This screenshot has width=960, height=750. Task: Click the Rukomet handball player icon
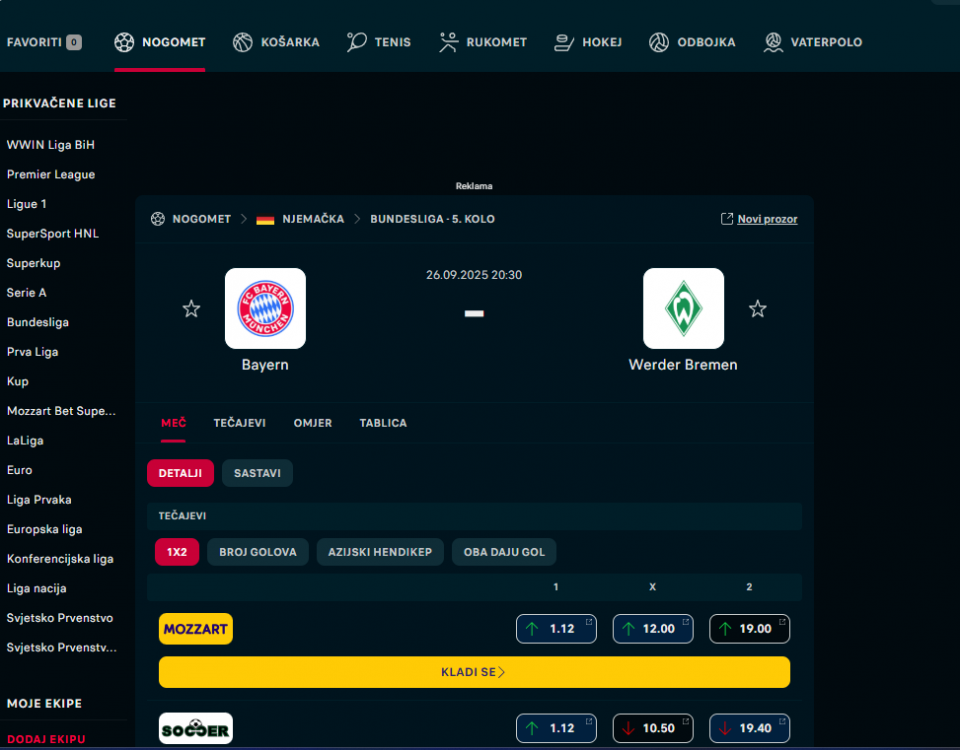[448, 42]
